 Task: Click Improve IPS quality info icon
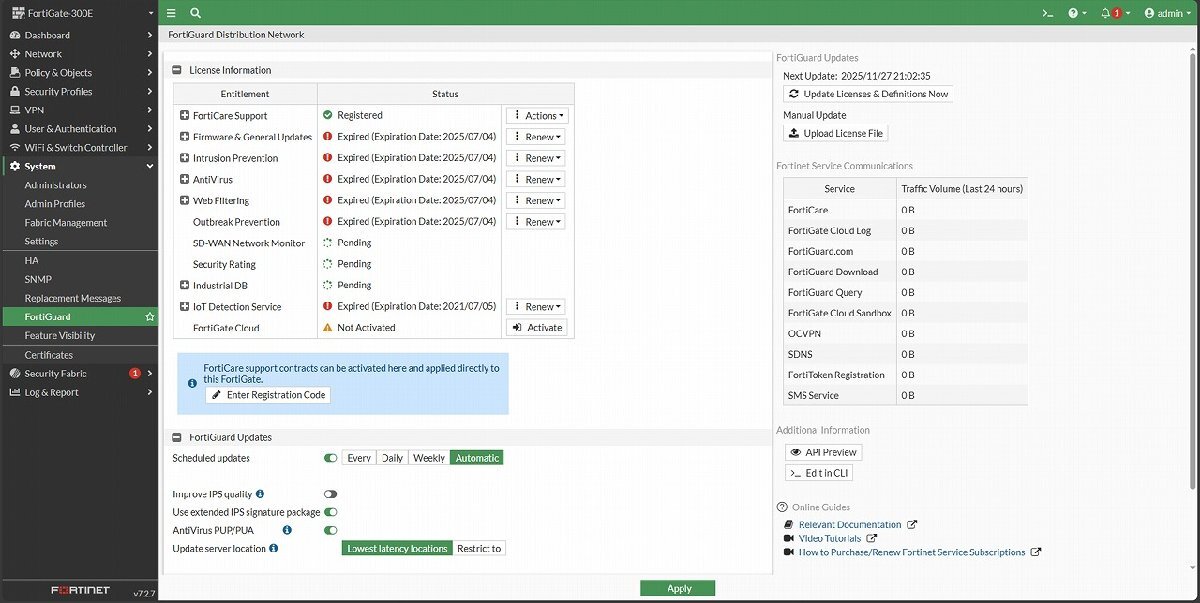(x=260, y=494)
